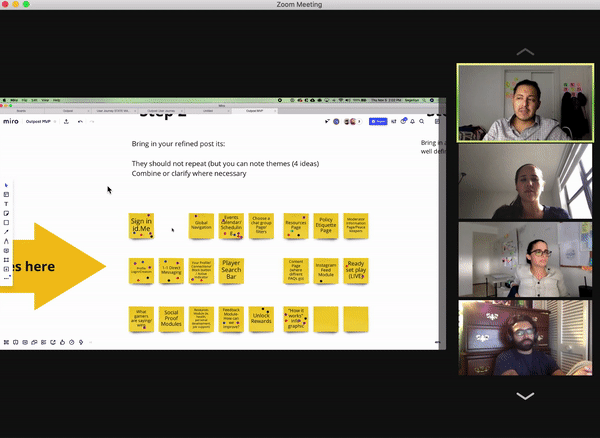The image size is (600, 438).
Task: Select the 'Resources Page' sticky note
Action: point(296,226)
